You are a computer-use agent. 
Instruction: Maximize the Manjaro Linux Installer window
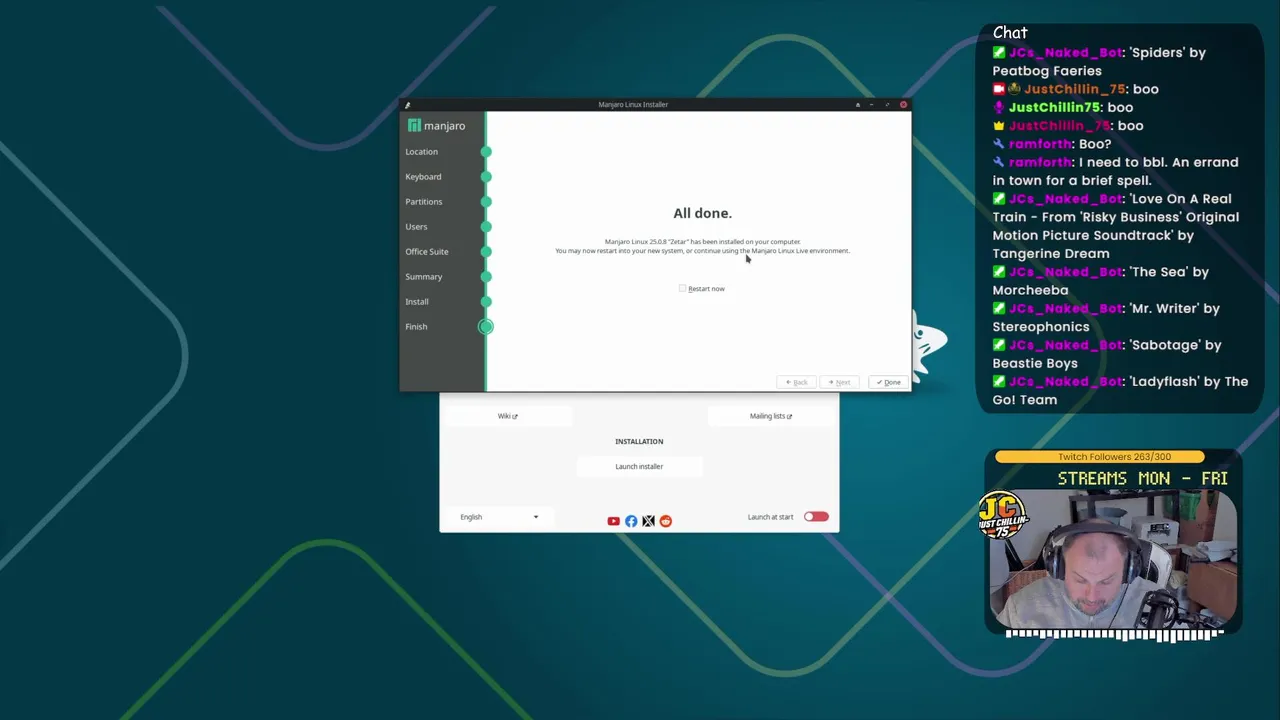tap(887, 104)
